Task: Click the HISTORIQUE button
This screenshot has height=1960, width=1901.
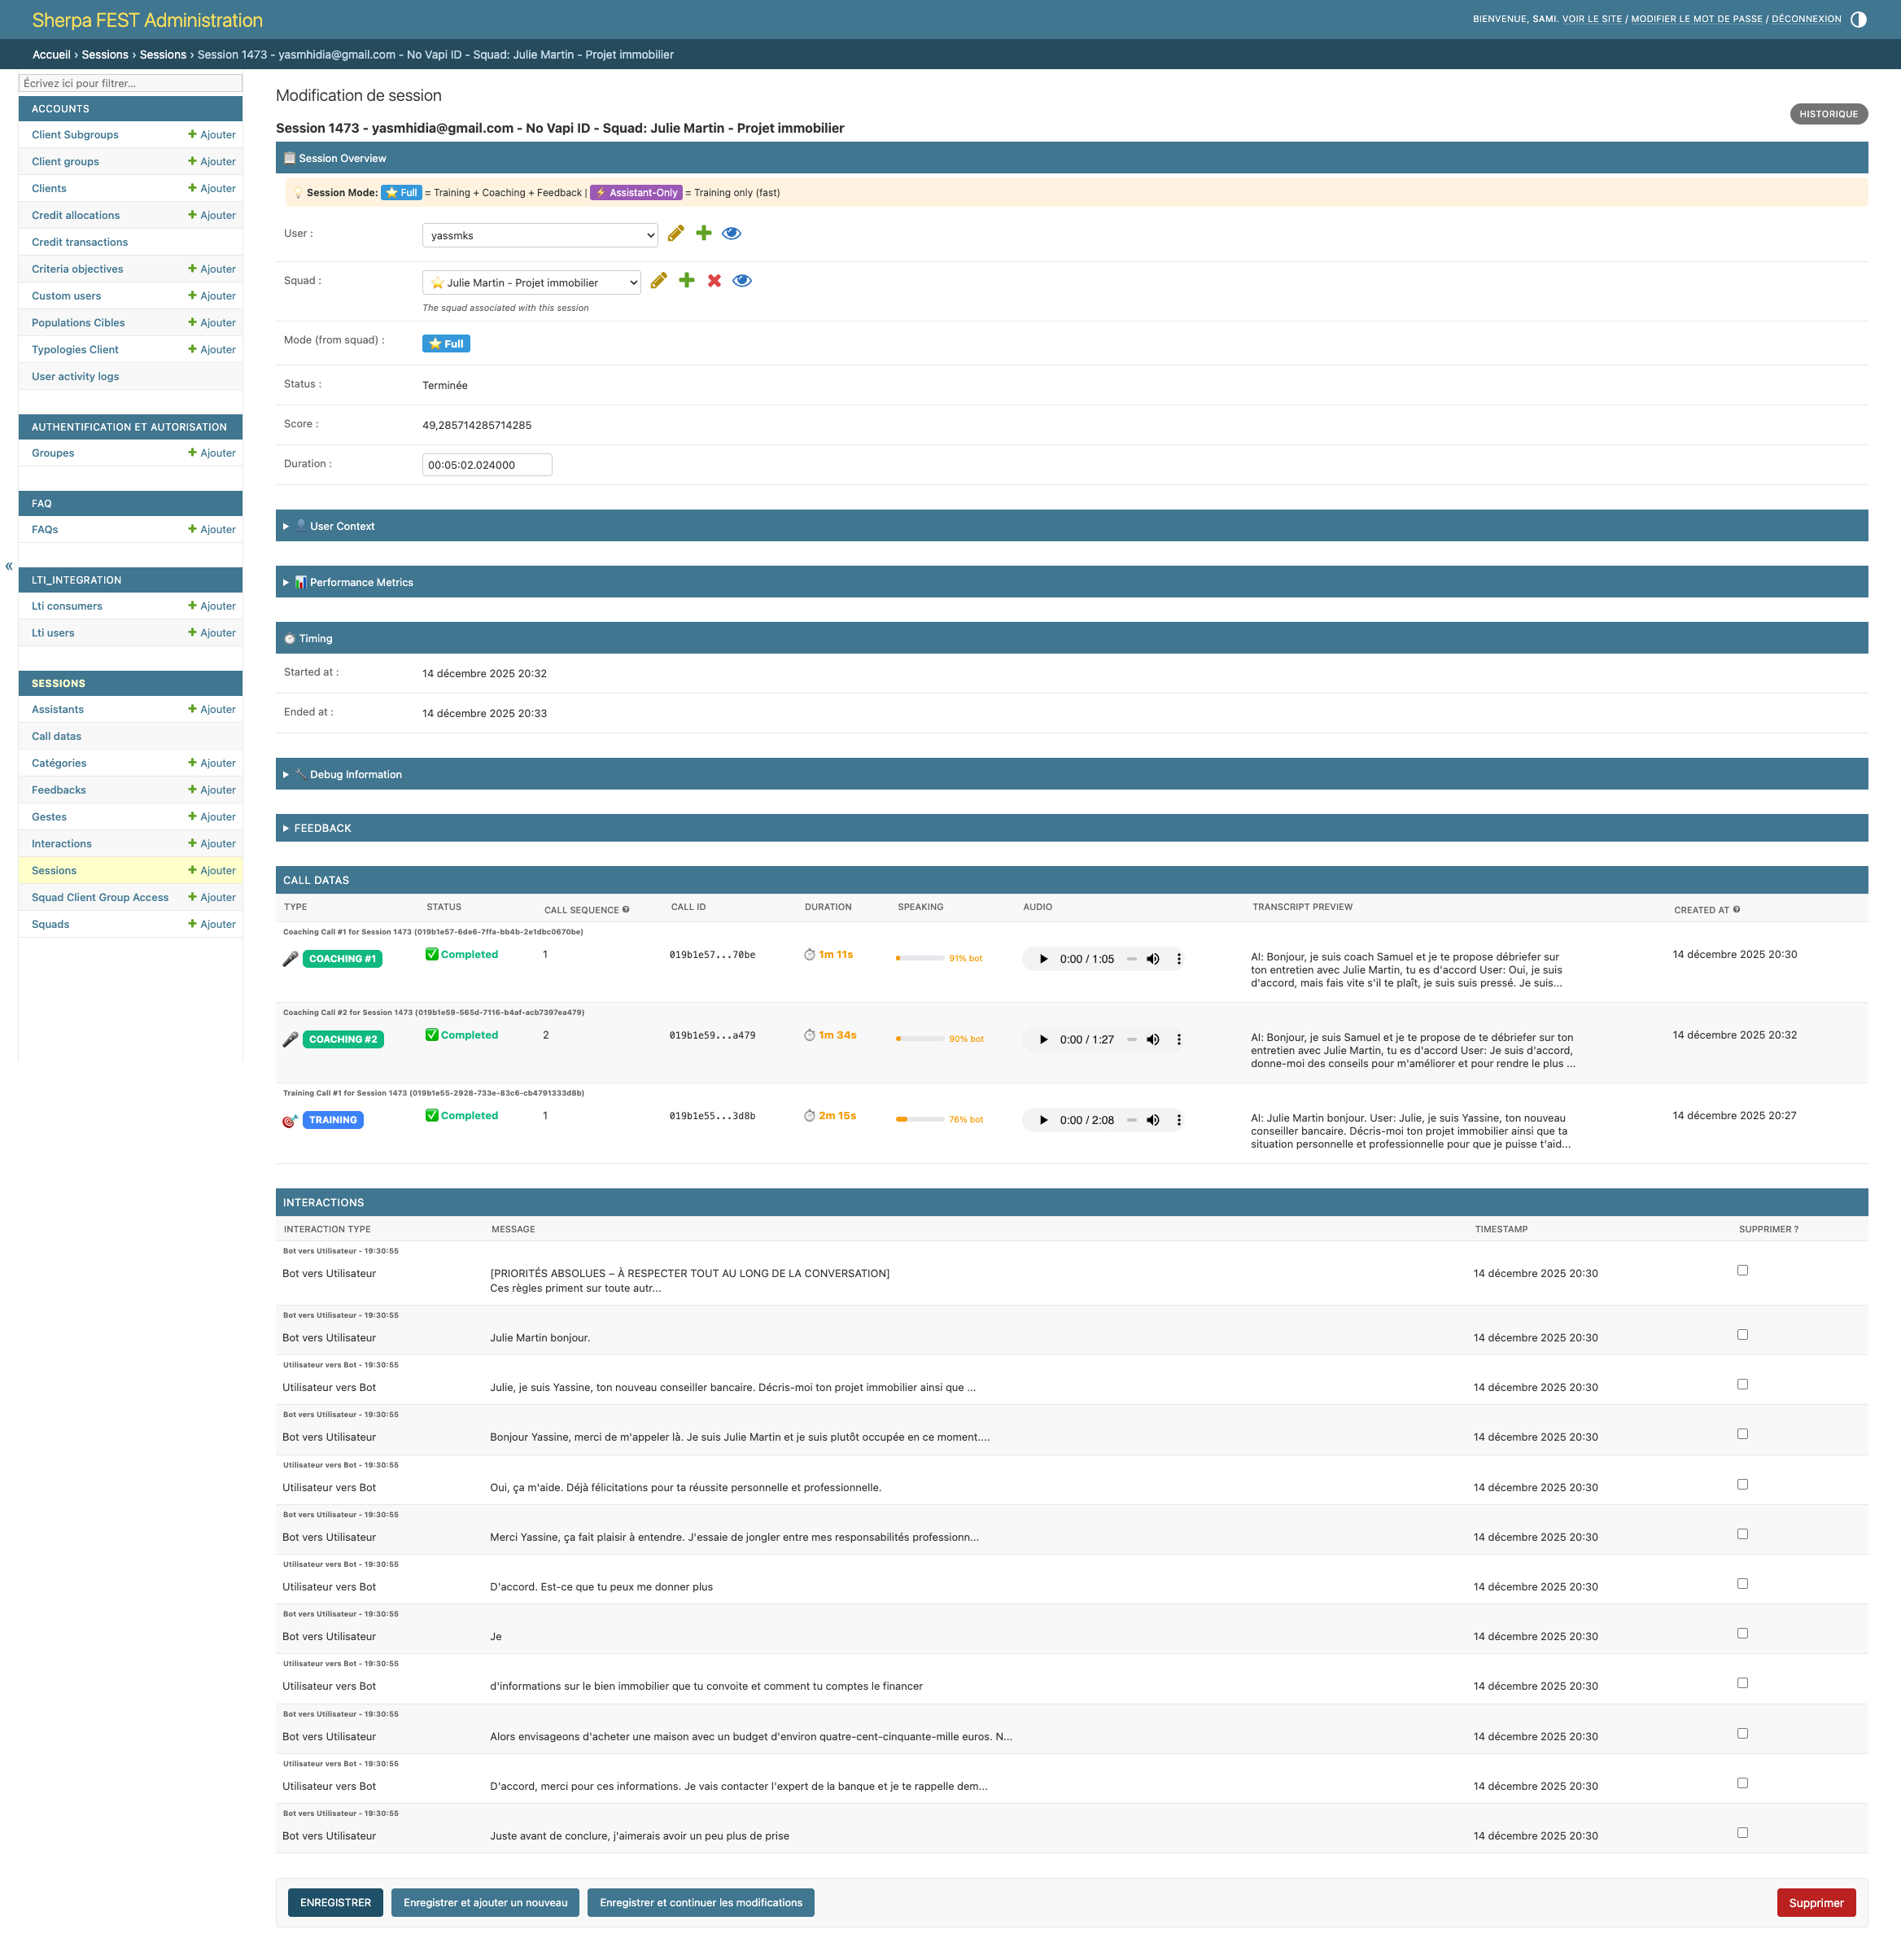Action: (1828, 114)
